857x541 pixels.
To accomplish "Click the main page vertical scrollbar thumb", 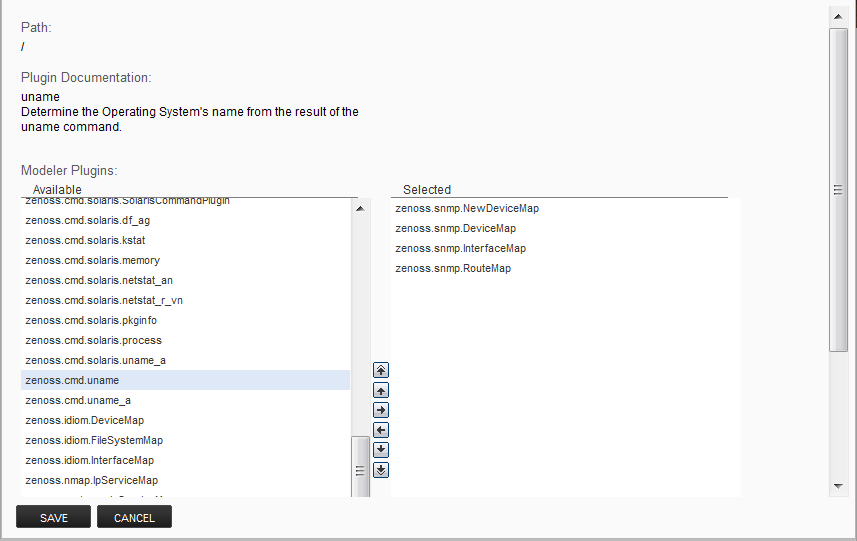I will pos(838,189).
